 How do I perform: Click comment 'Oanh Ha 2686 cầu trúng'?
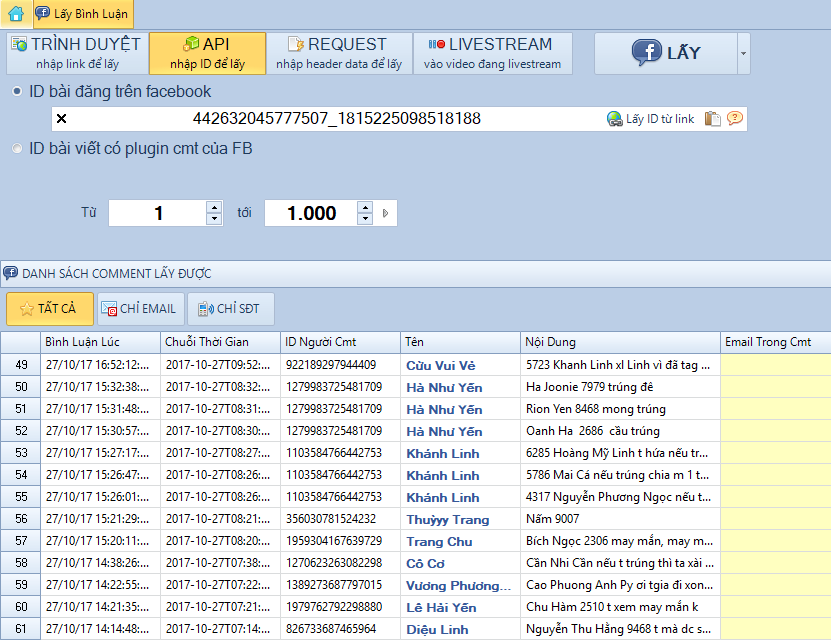coord(593,431)
